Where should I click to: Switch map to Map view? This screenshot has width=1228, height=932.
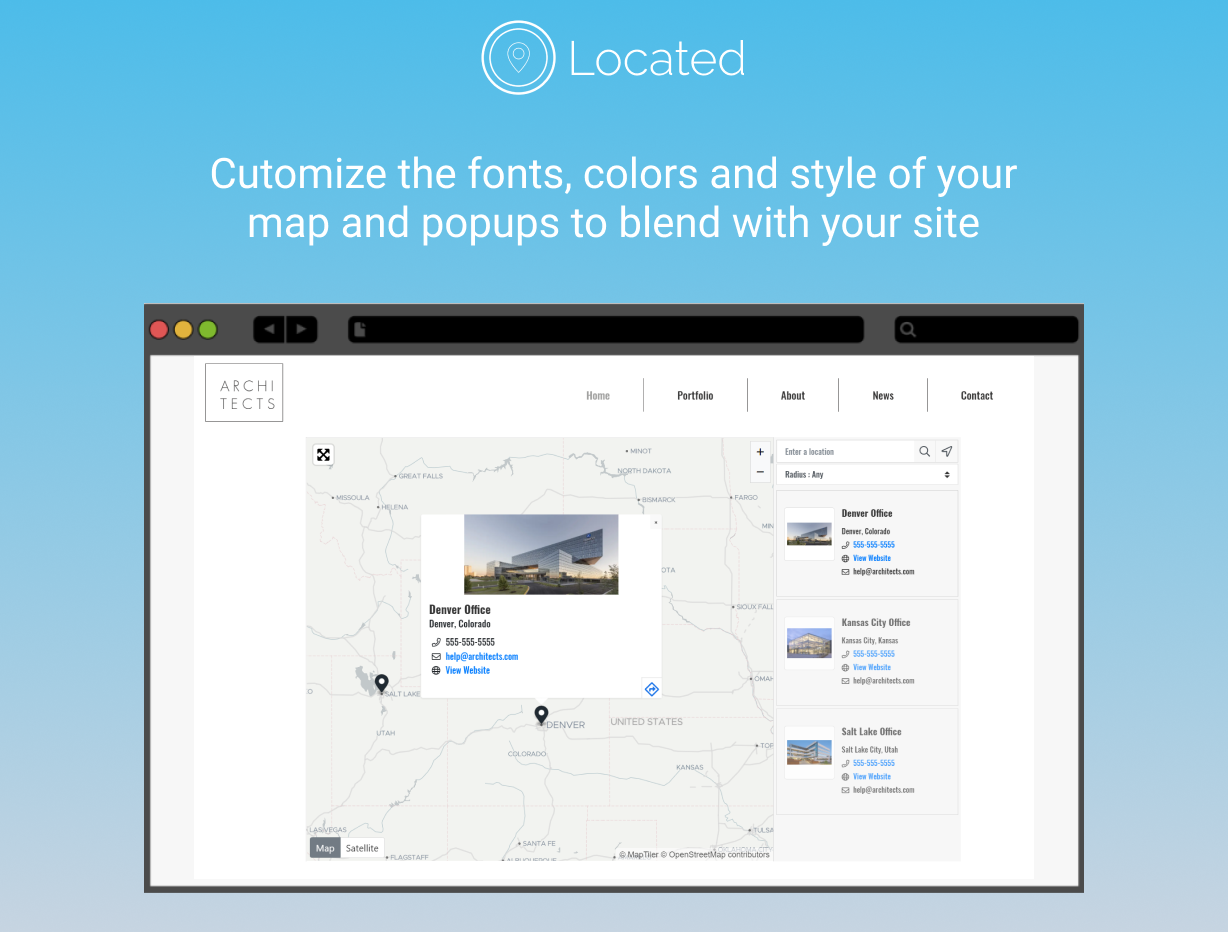(x=325, y=848)
